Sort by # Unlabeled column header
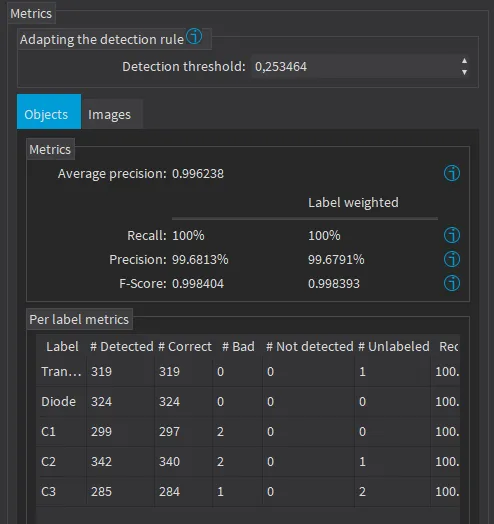The width and height of the screenshot is (494, 524). tap(393, 347)
